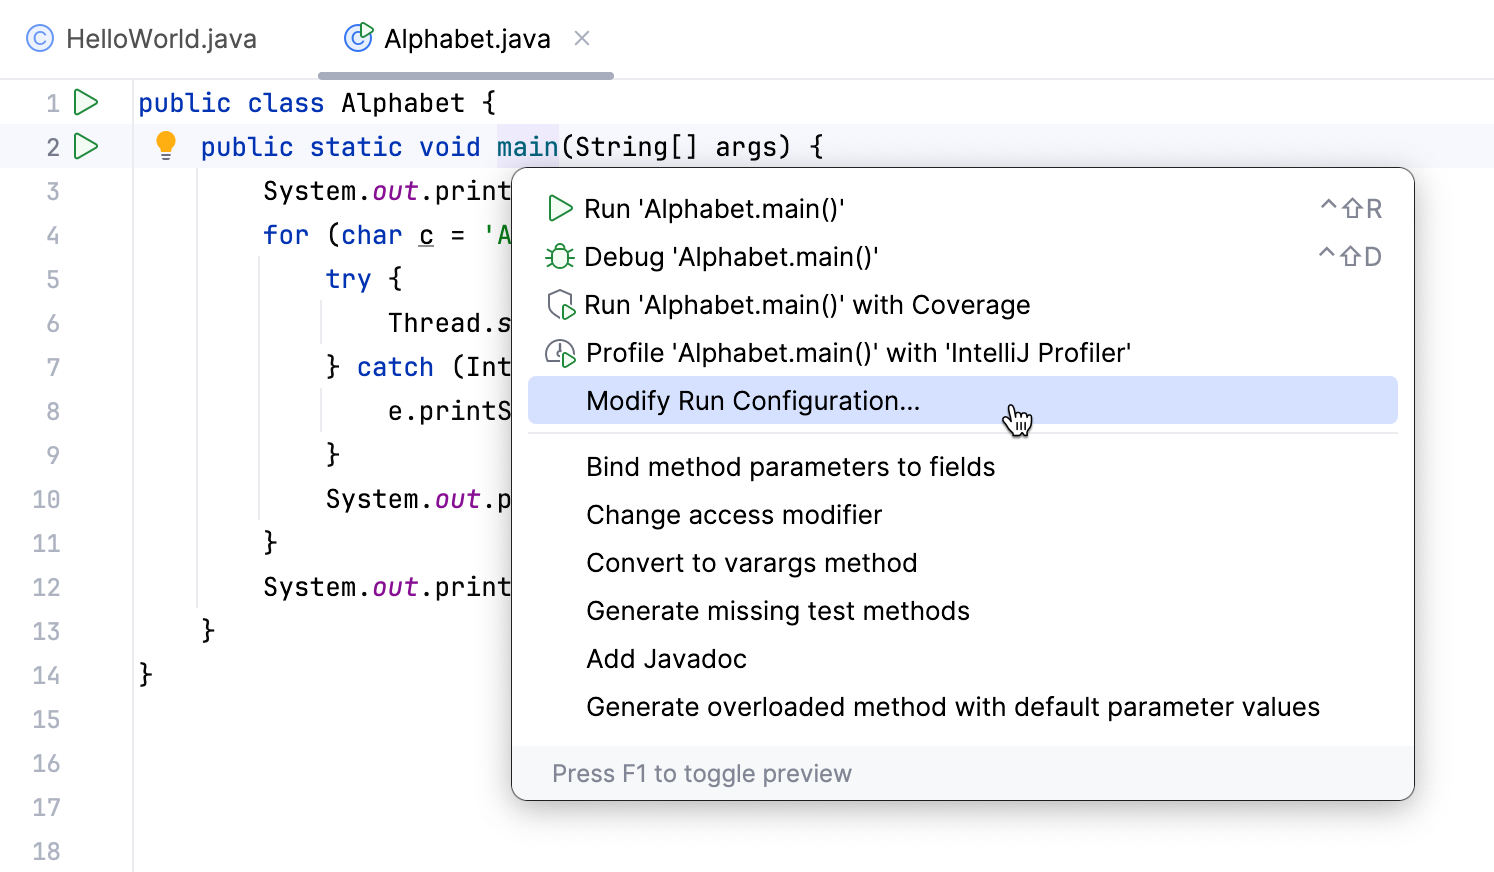Screen dimensions: 1494x872
Task: Click the green play icon next to Run
Action: [x=560, y=208]
